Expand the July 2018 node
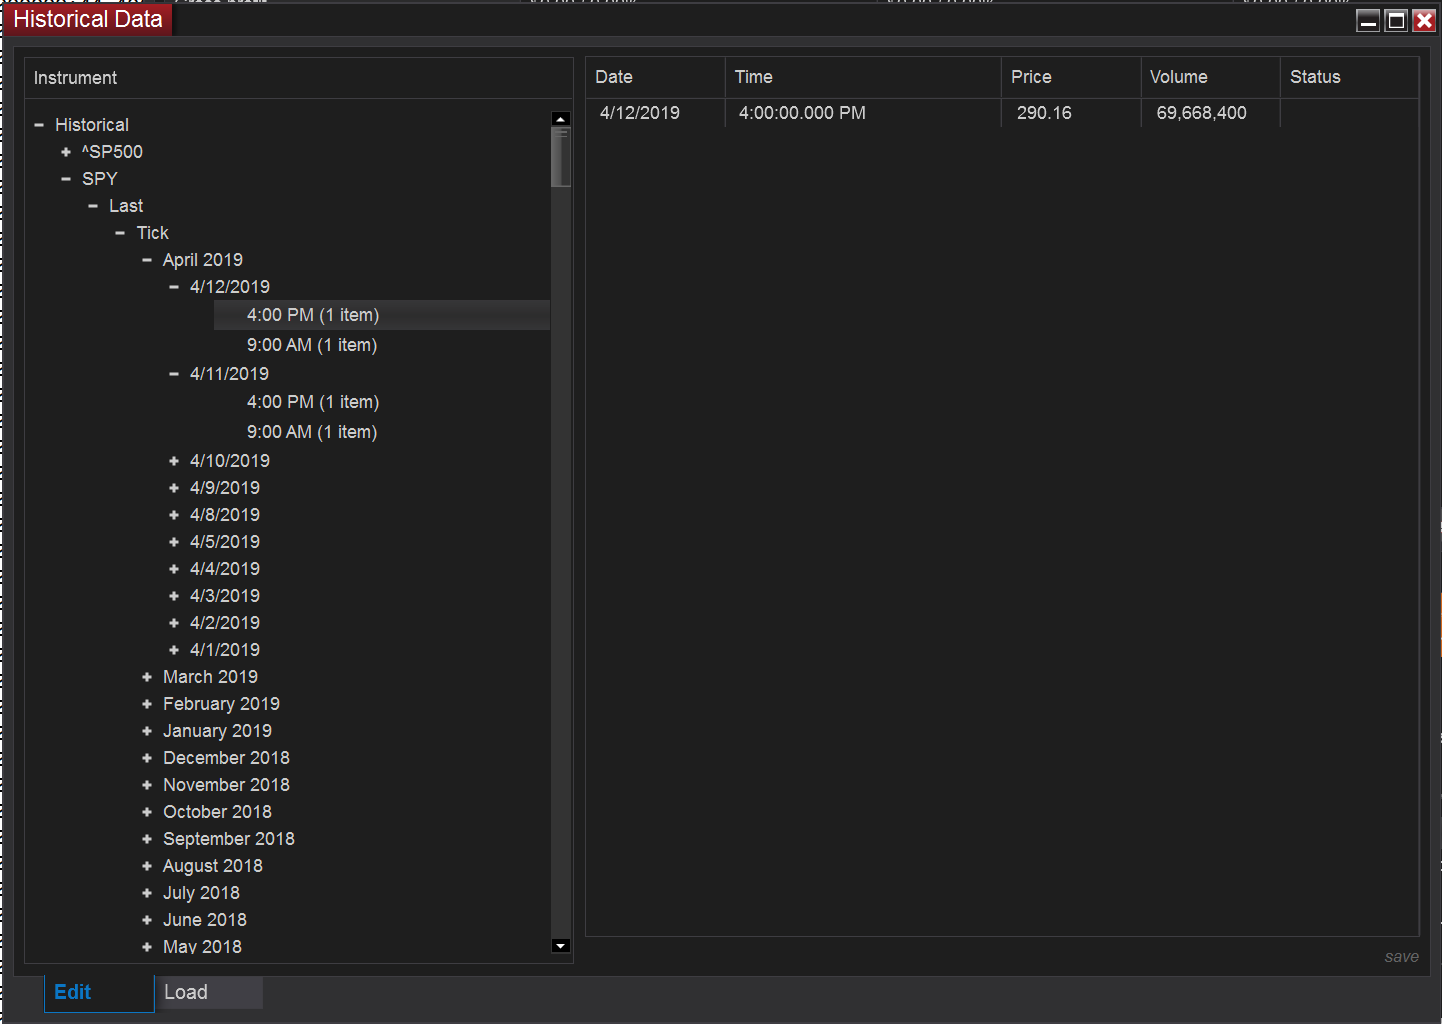Image resolution: width=1442 pixels, height=1024 pixels. (x=147, y=893)
